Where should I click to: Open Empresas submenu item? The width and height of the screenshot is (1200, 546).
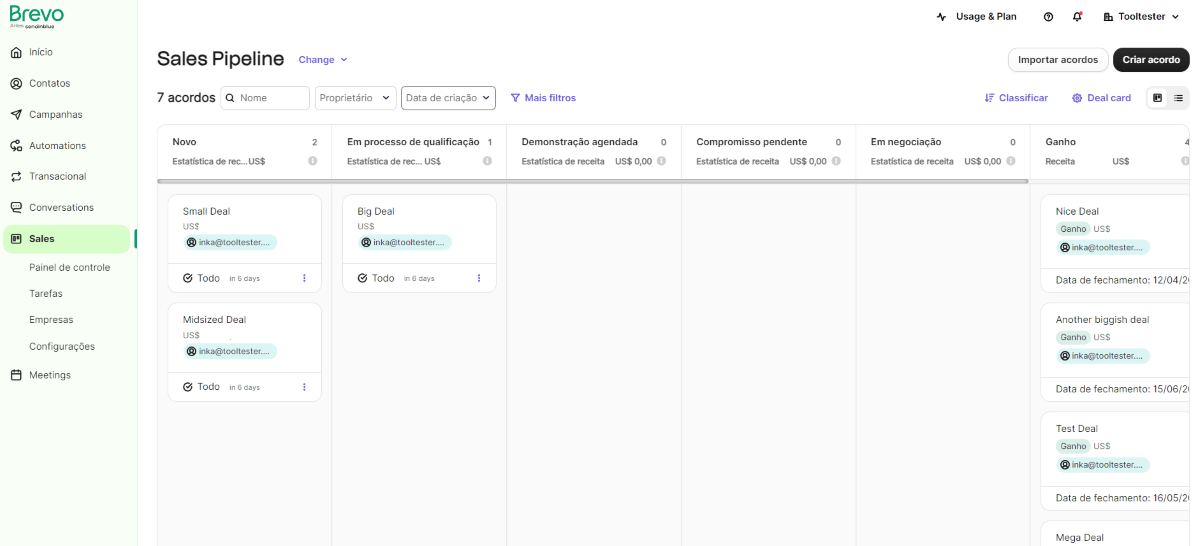coord(51,320)
